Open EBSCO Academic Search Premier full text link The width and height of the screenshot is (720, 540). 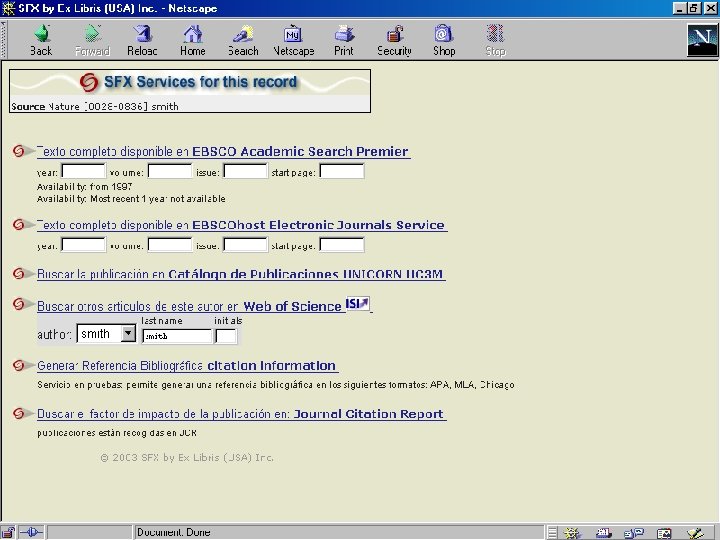pos(223,152)
